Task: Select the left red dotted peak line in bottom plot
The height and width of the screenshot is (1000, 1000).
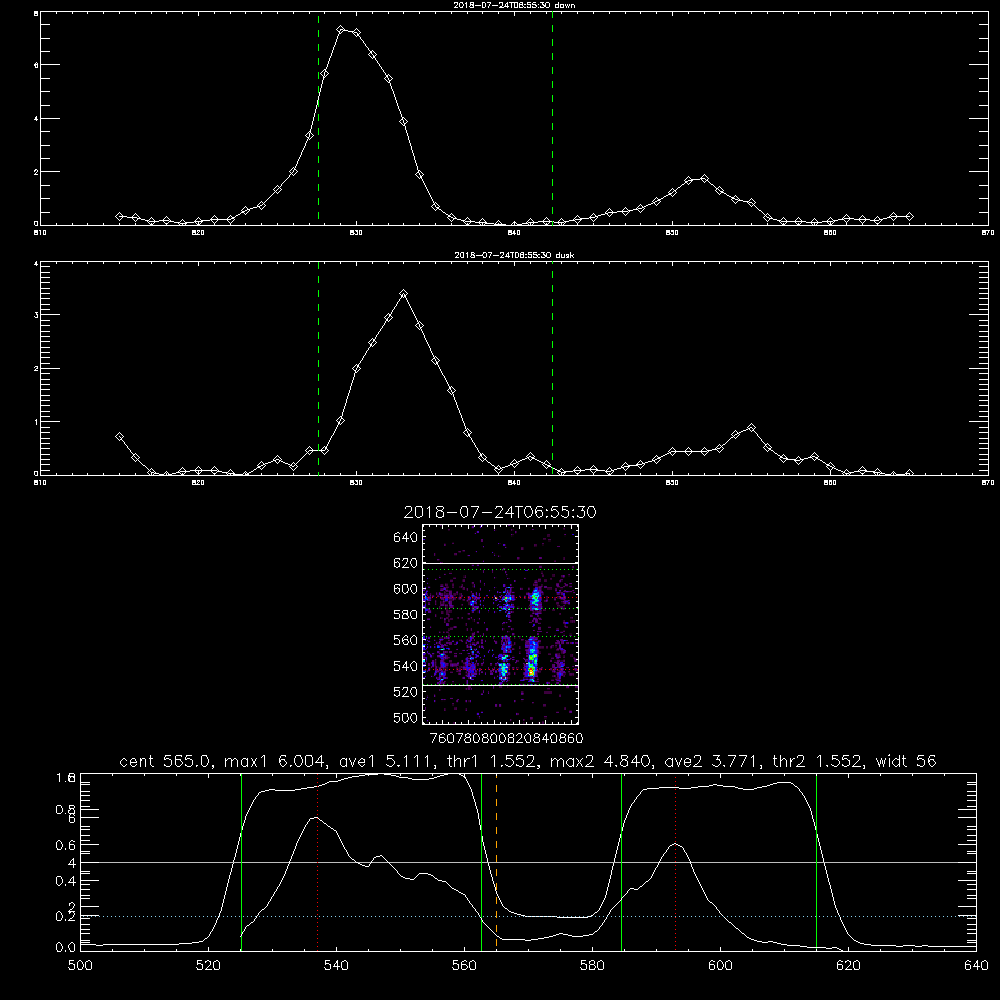Action: (318, 861)
